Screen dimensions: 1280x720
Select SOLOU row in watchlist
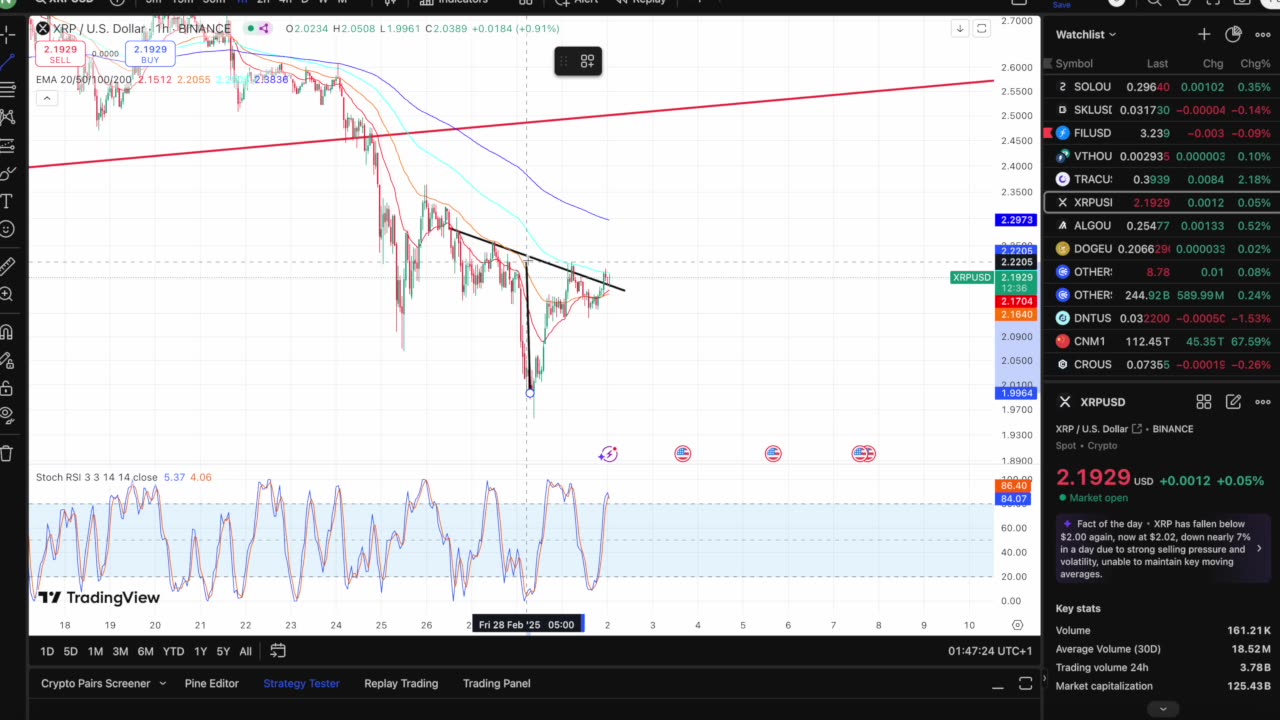pyautogui.click(x=1161, y=87)
